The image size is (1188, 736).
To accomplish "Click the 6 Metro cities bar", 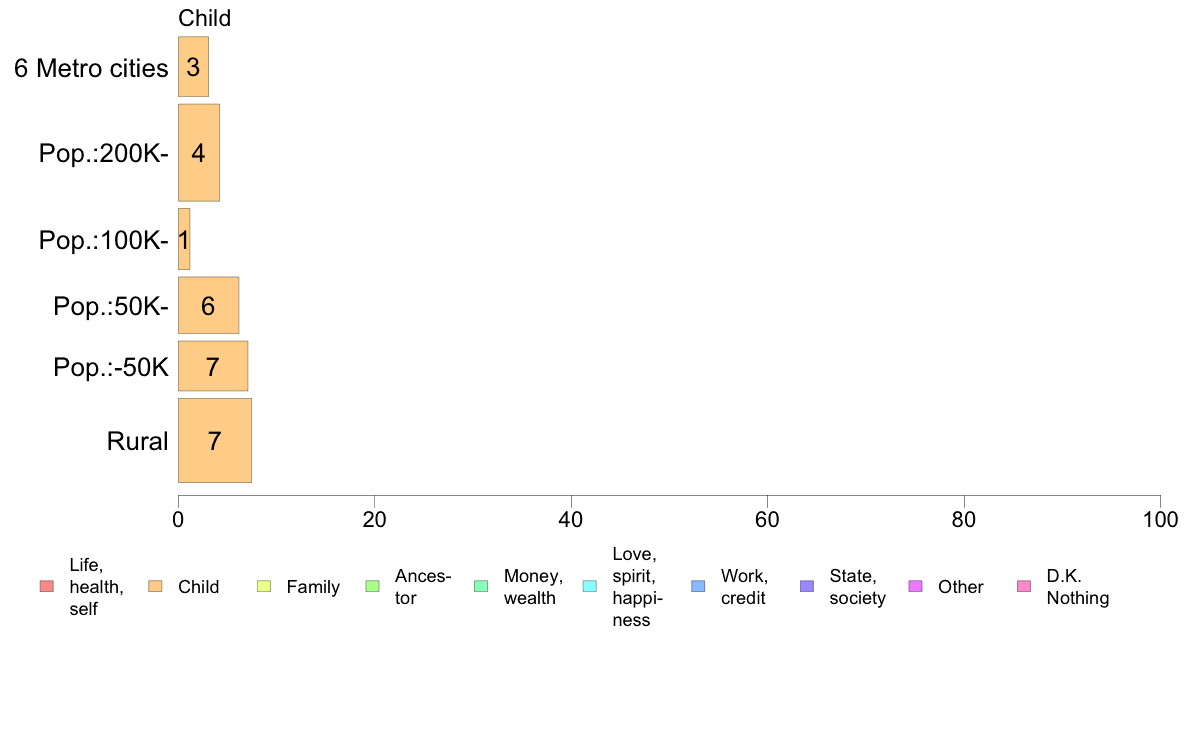I will pyautogui.click(x=193, y=67).
